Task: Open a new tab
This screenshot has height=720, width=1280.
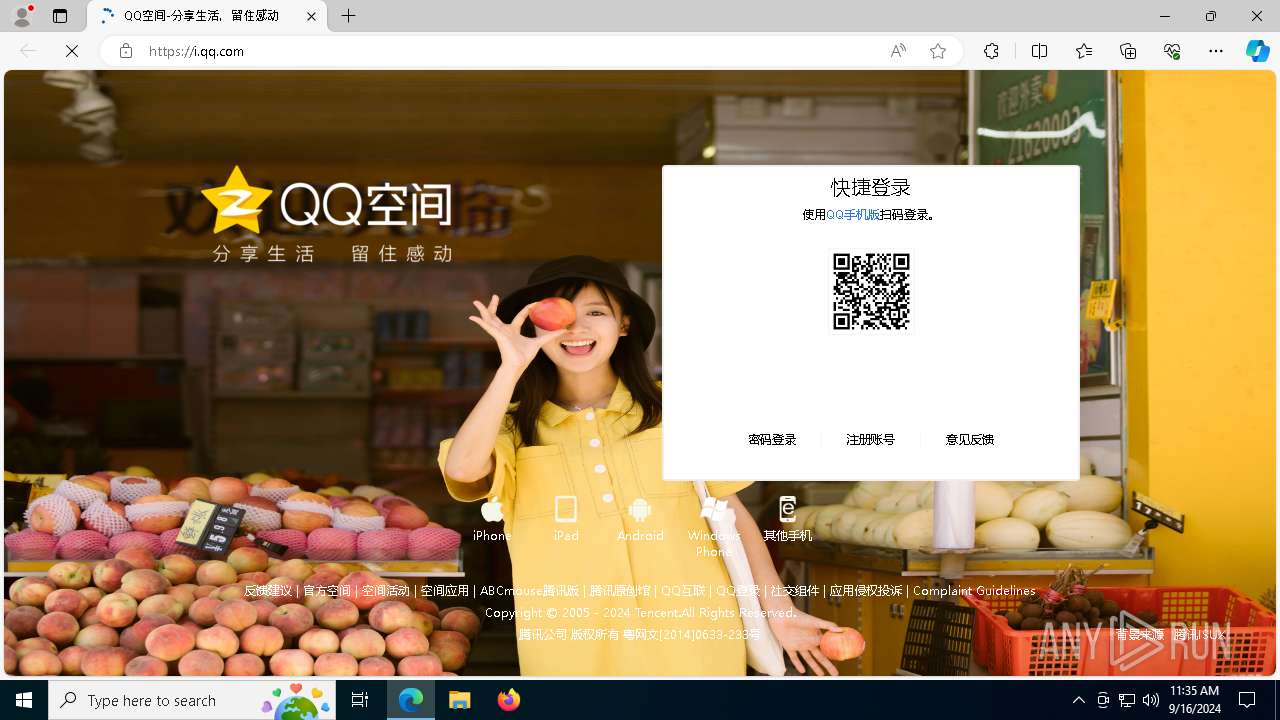Action: click(348, 16)
